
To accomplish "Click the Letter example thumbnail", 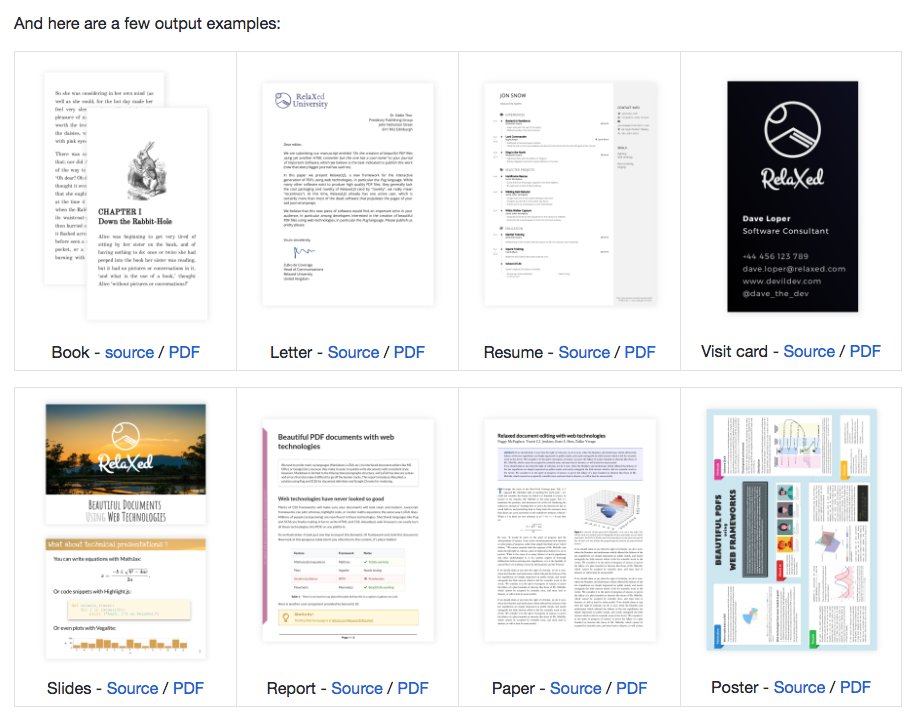I will 348,194.
